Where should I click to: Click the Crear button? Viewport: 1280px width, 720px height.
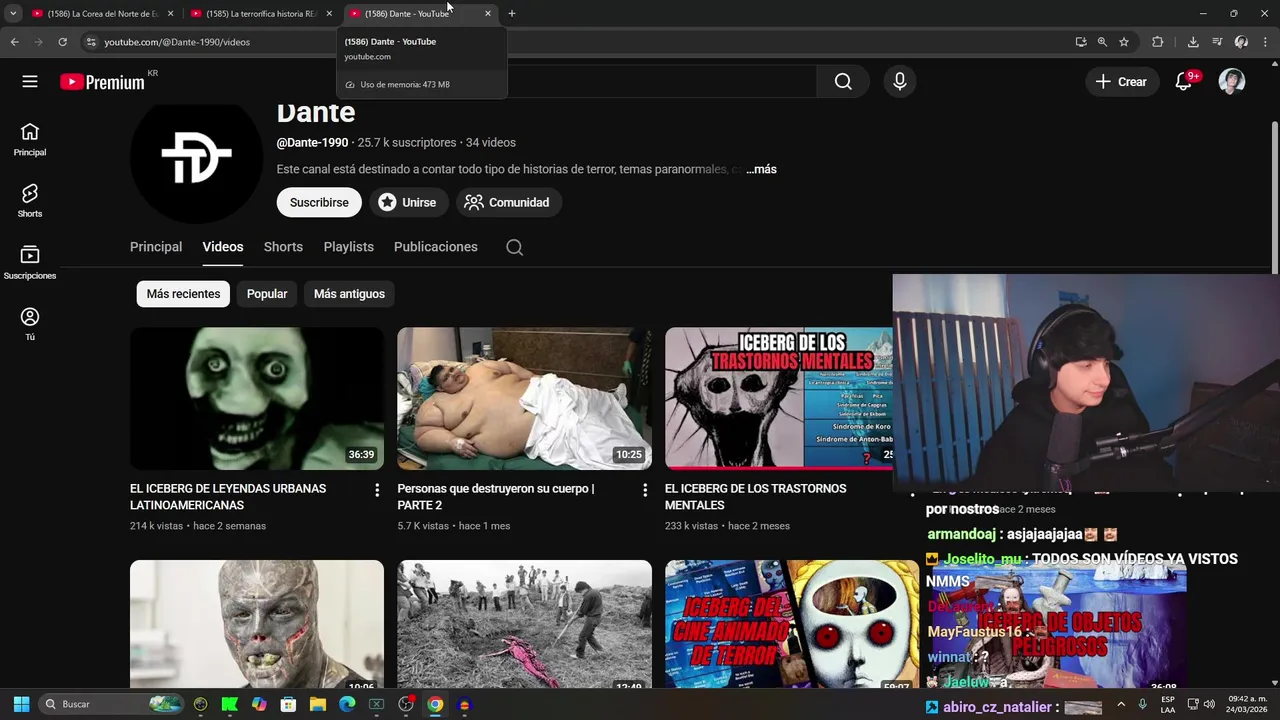tap(1122, 82)
